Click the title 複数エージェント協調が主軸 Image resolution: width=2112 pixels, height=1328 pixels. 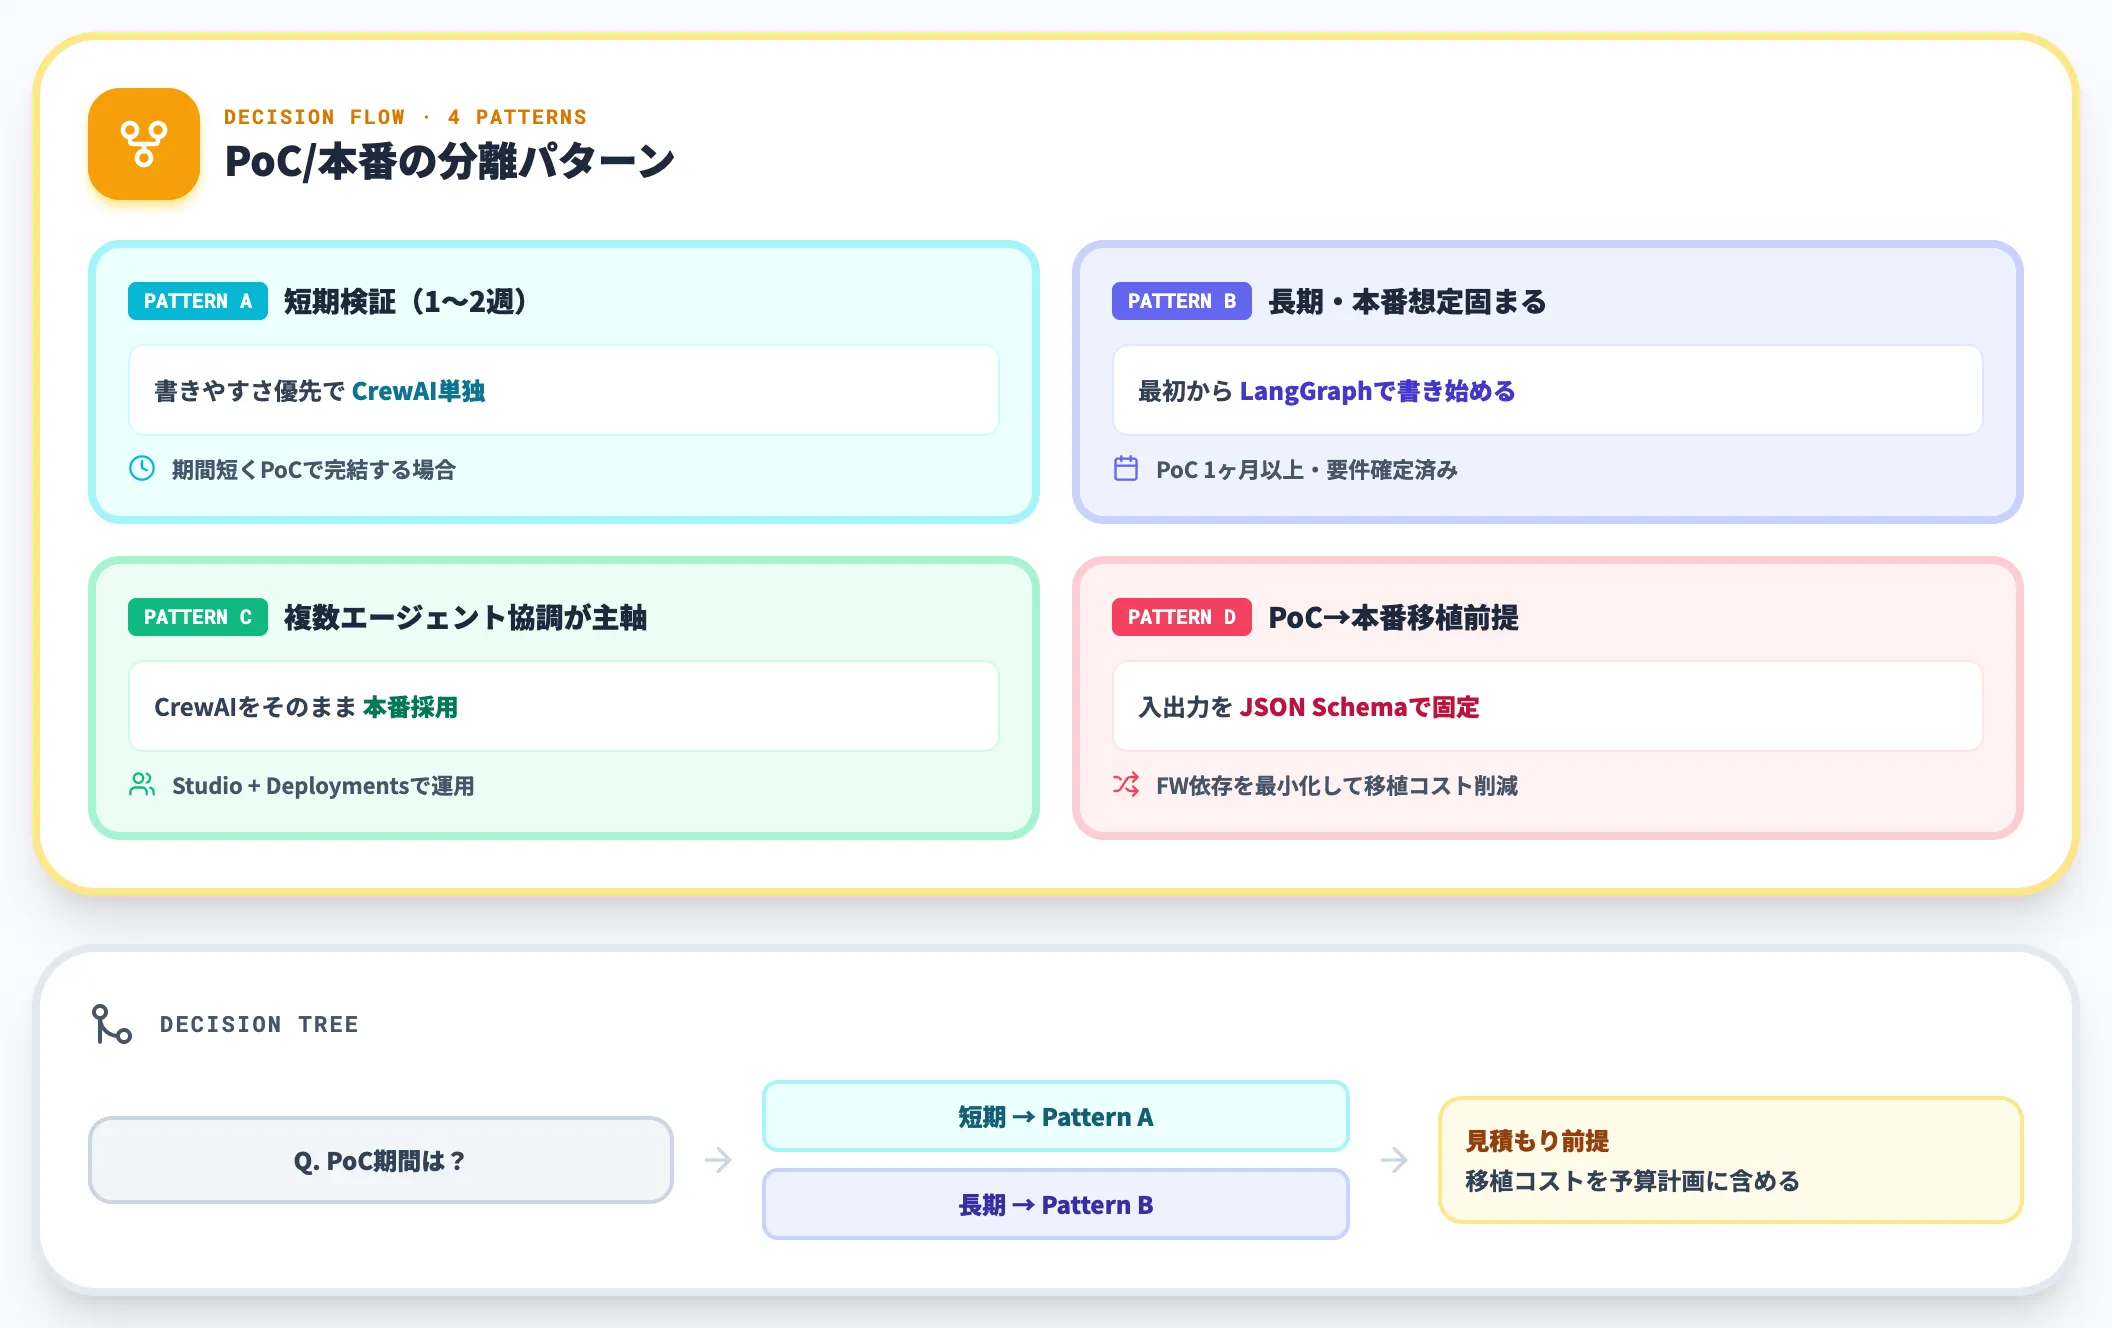click(x=465, y=617)
